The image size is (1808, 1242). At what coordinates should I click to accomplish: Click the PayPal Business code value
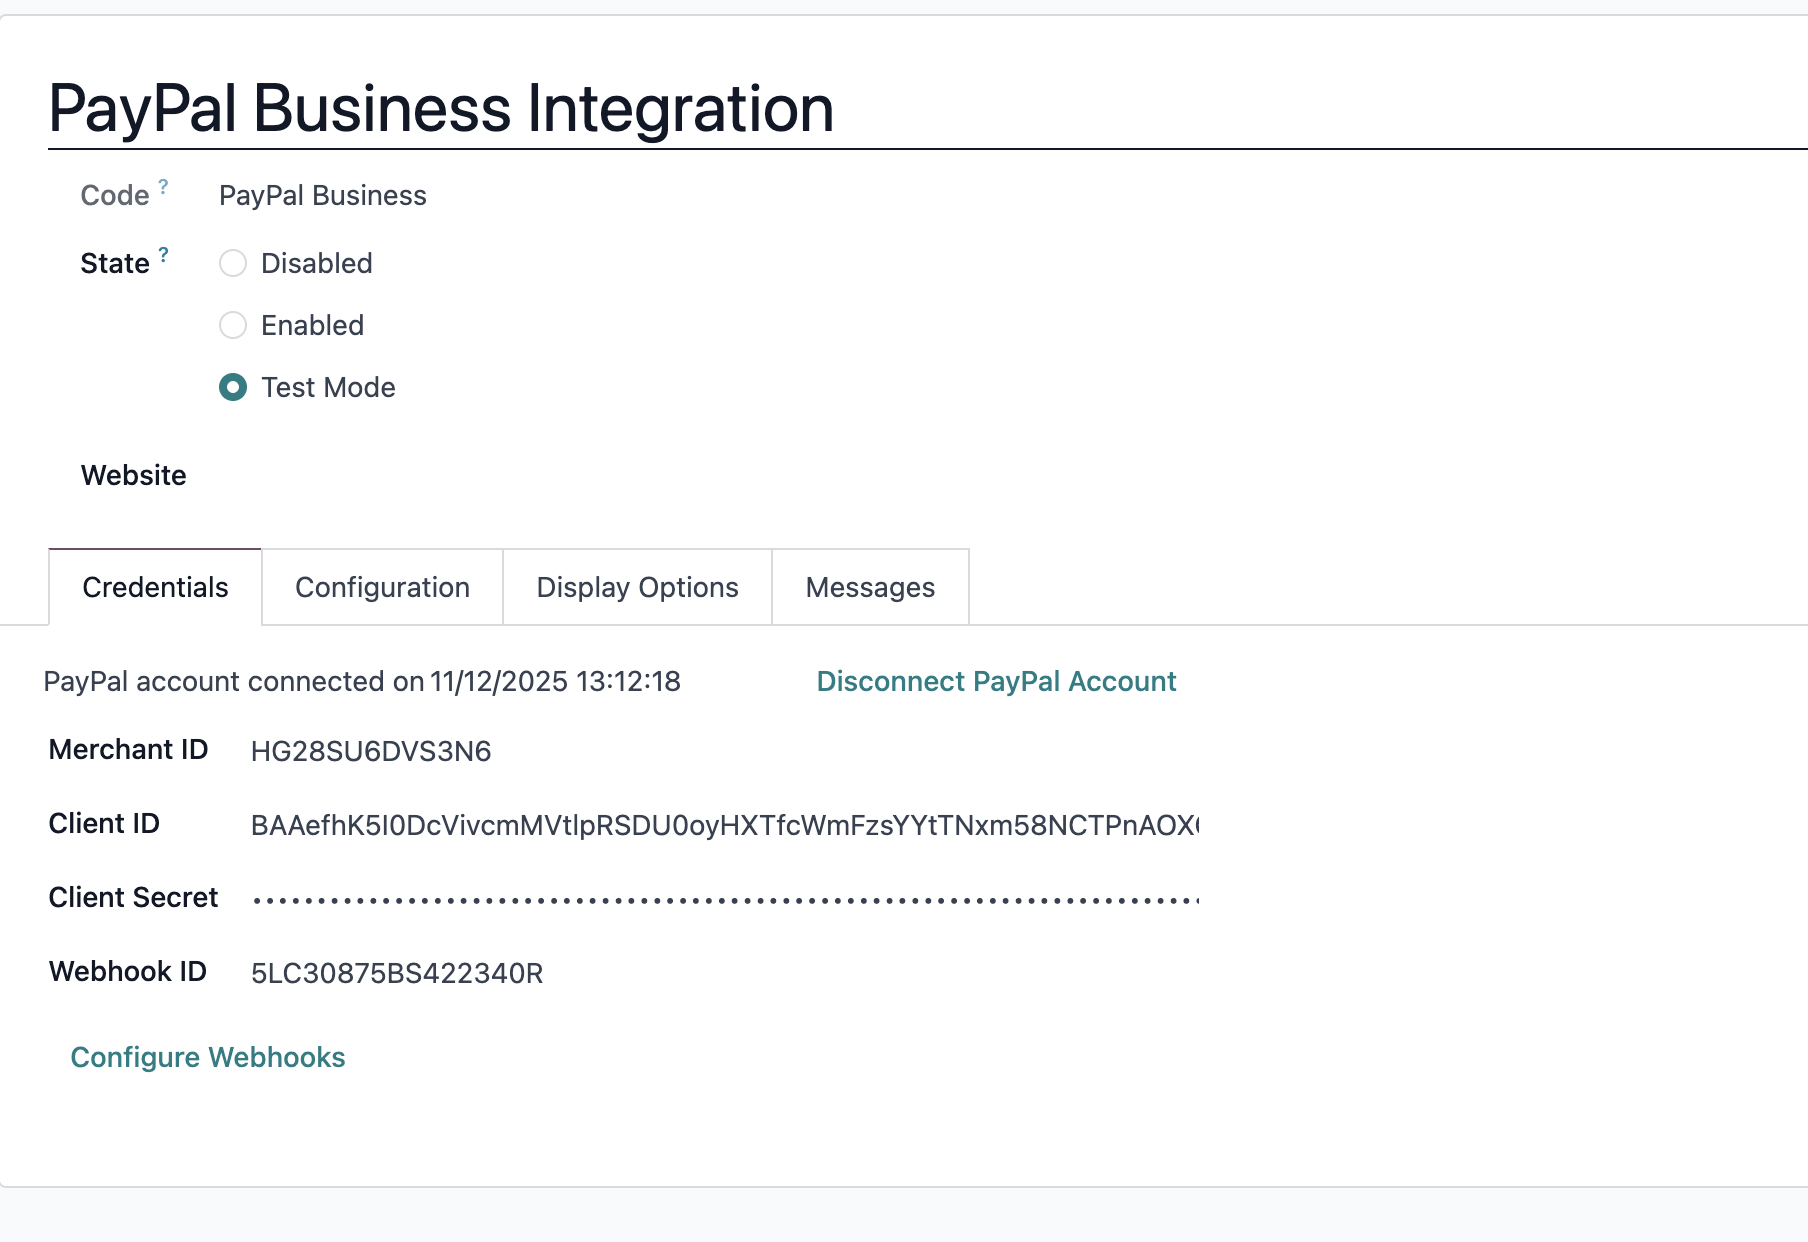click(323, 195)
